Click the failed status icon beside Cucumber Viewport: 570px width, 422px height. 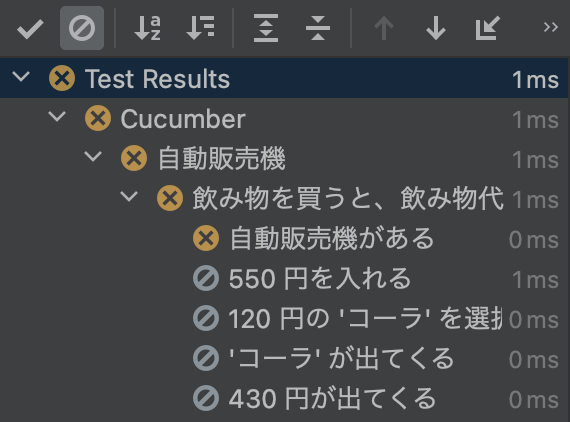[x=98, y=118]
